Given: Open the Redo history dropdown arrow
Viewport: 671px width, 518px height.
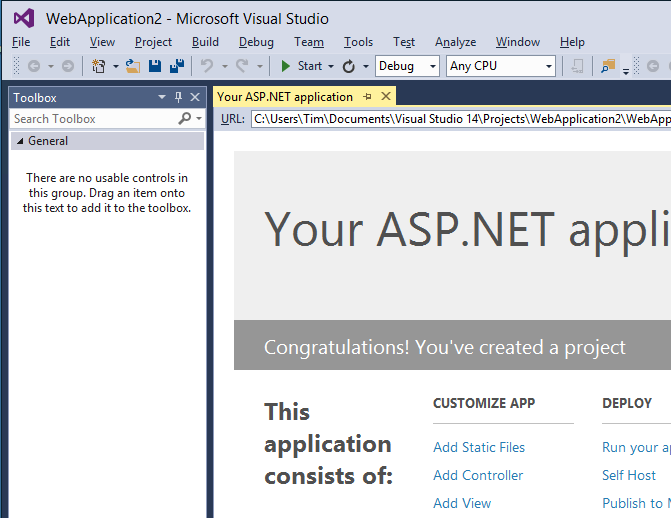Looking at the screenshot, I should point(260,66).
